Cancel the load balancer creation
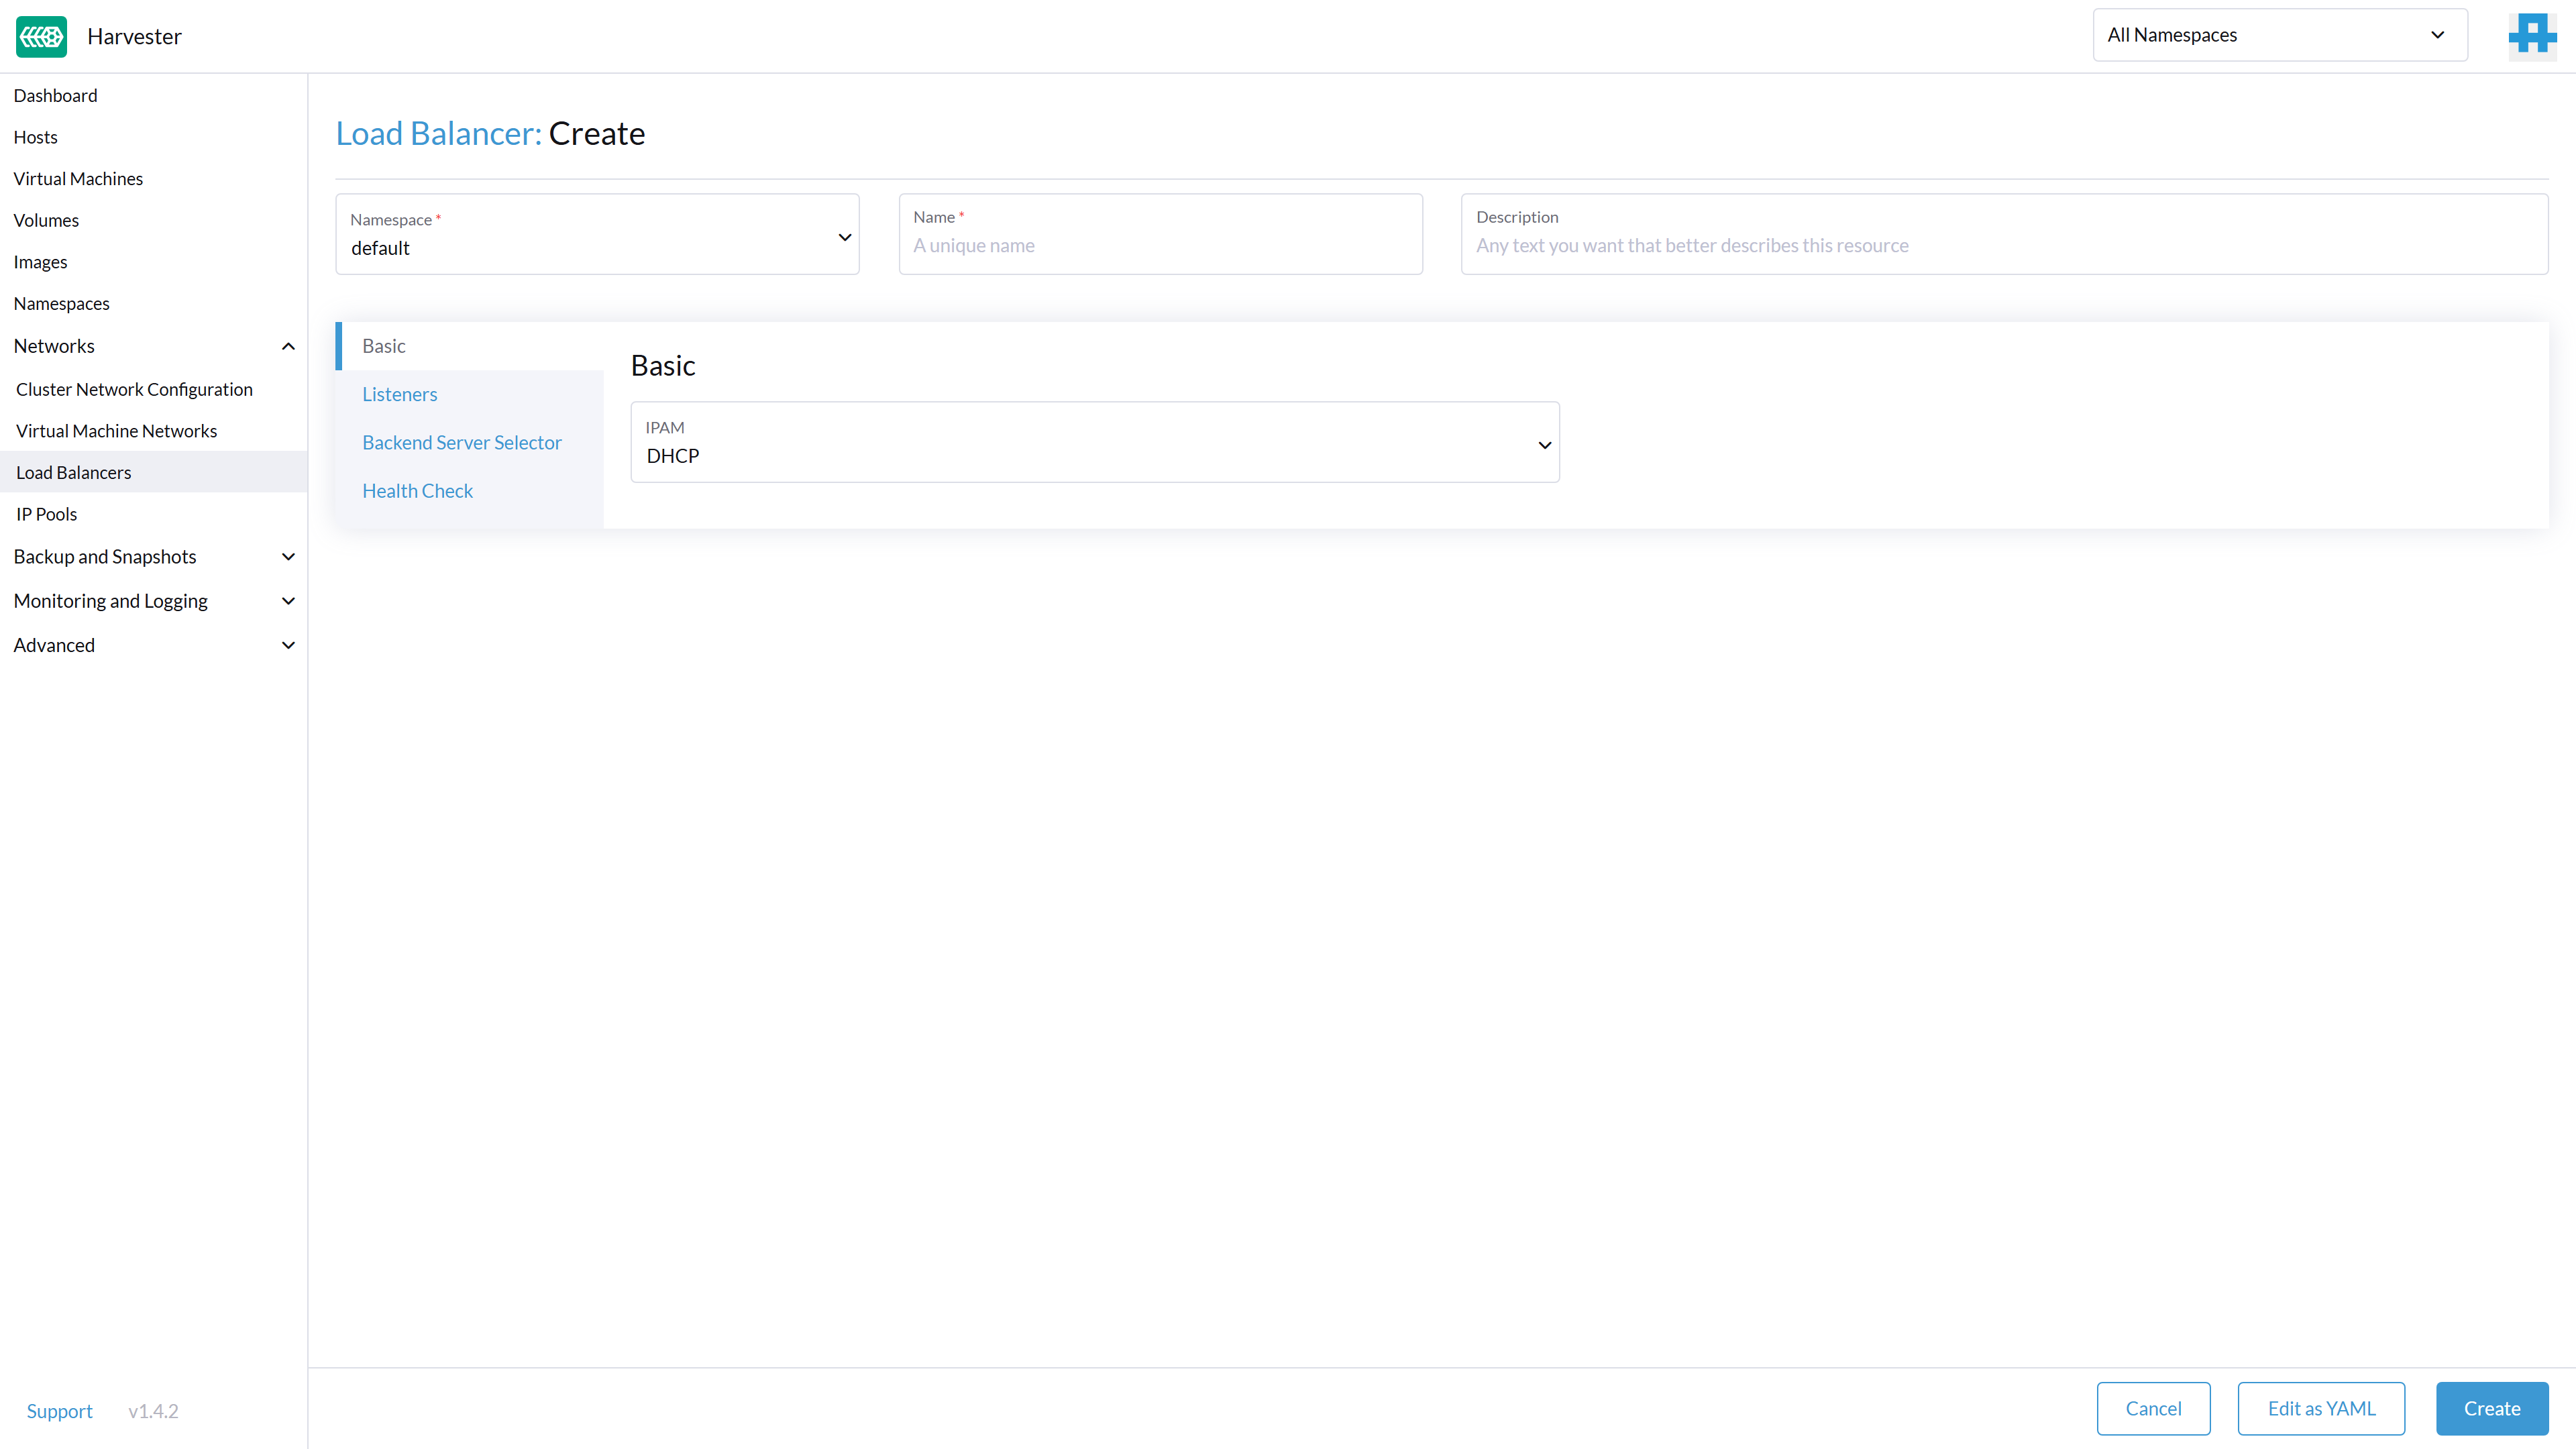2576x1449 pixels. point(2153,1408)
